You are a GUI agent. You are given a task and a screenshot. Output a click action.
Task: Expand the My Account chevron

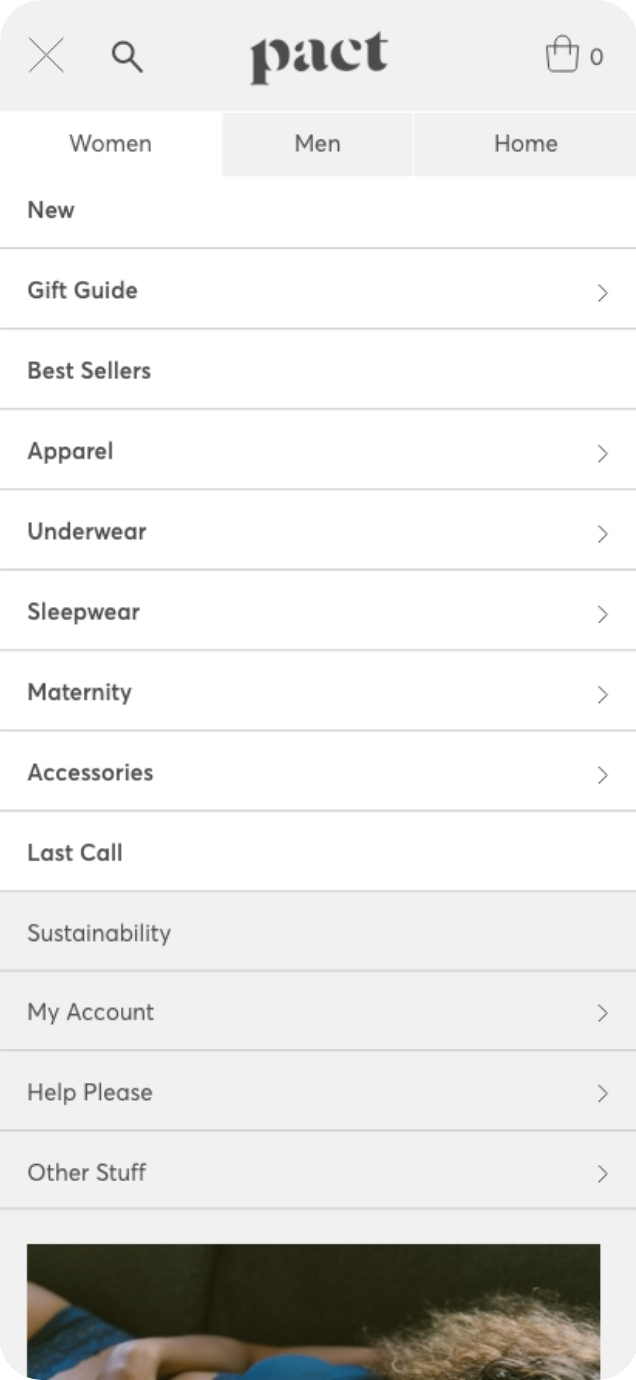[602, 1013]
